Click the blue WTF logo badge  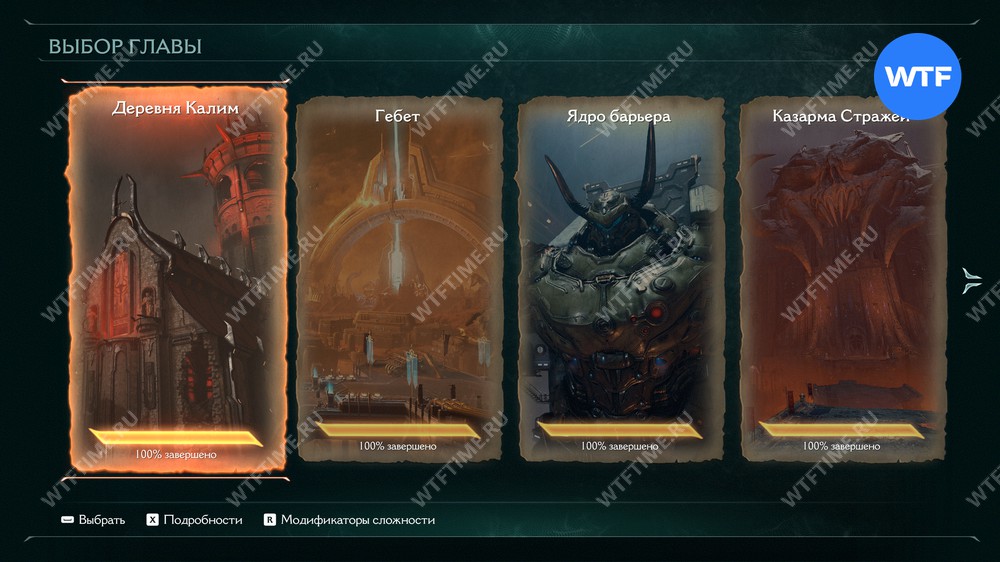(917, 77)
